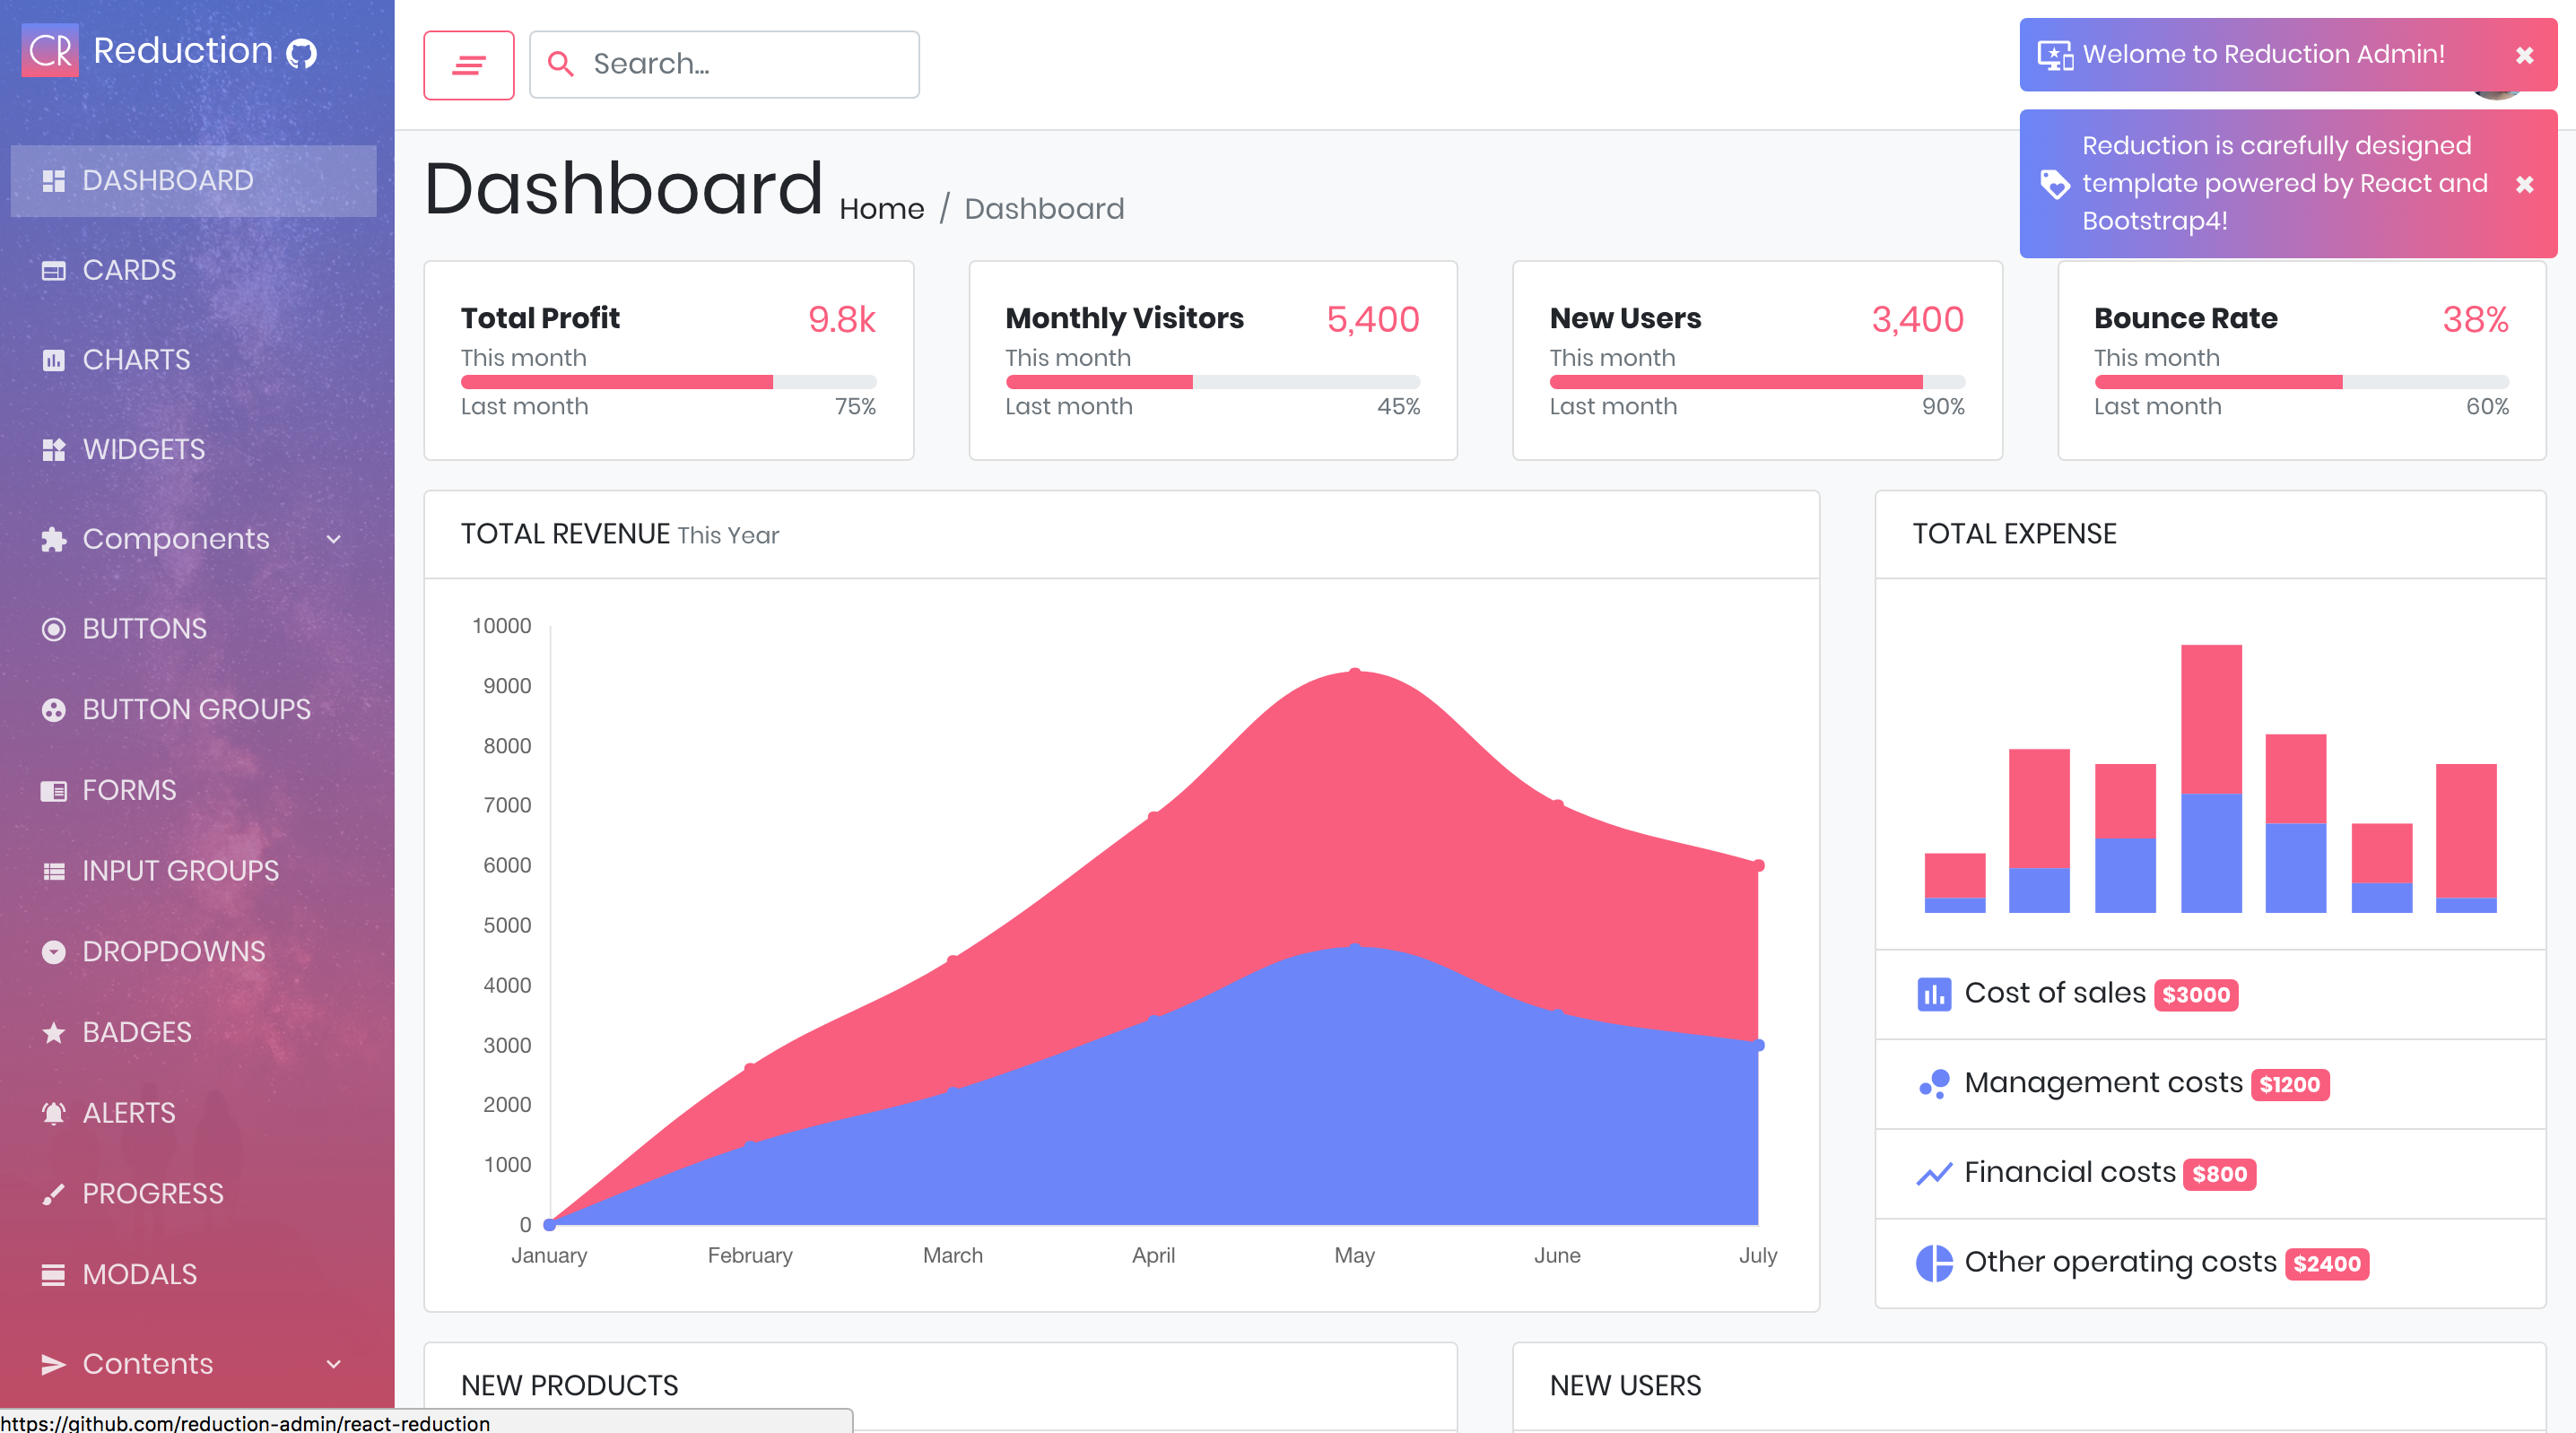Click the Home breadcrumb link
This screenshot has height=1433, width=2576.
click(x=881, y=208)
